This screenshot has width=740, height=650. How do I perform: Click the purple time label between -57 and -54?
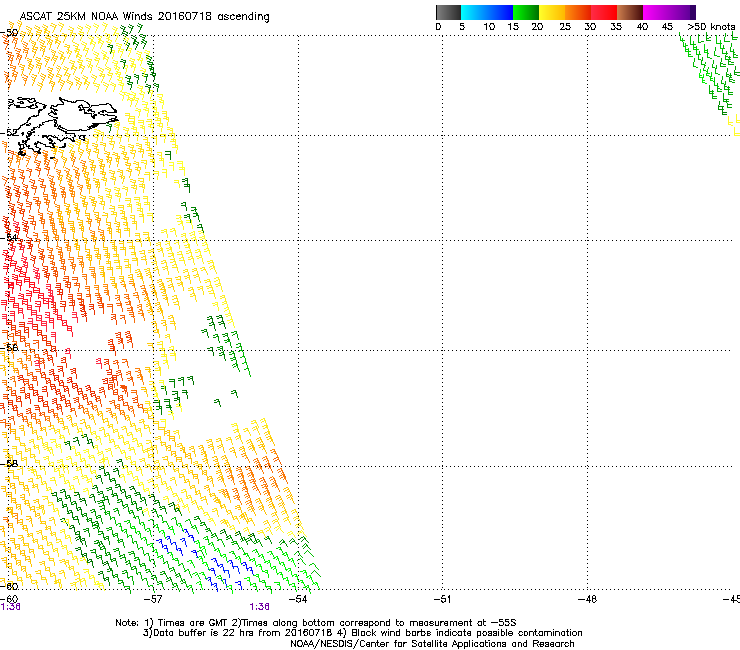[260, 607]
